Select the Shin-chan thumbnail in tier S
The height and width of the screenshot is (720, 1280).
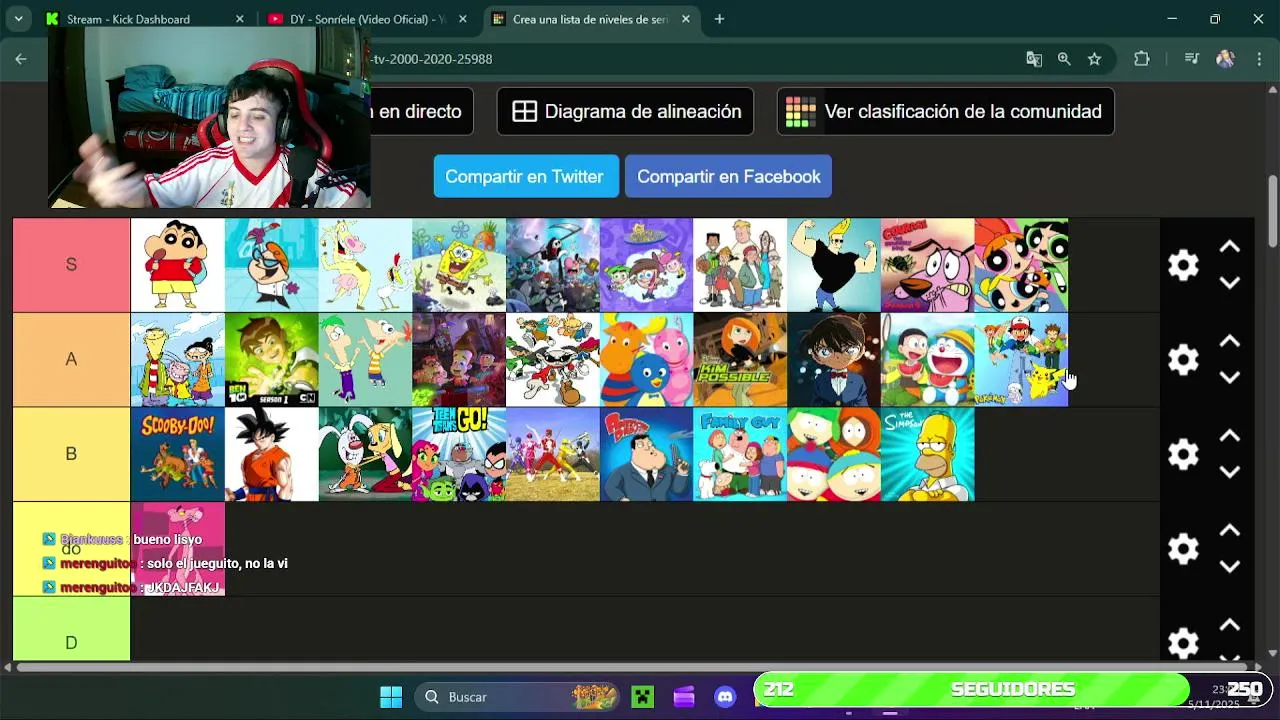click(178, 265)
